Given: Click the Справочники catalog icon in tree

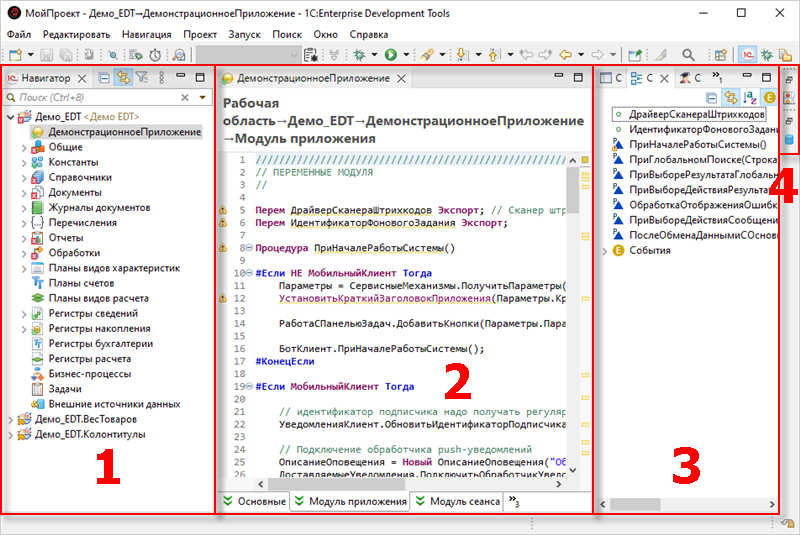Looking at the screenshot, I should pyautogui.click(x=38, y=177).
